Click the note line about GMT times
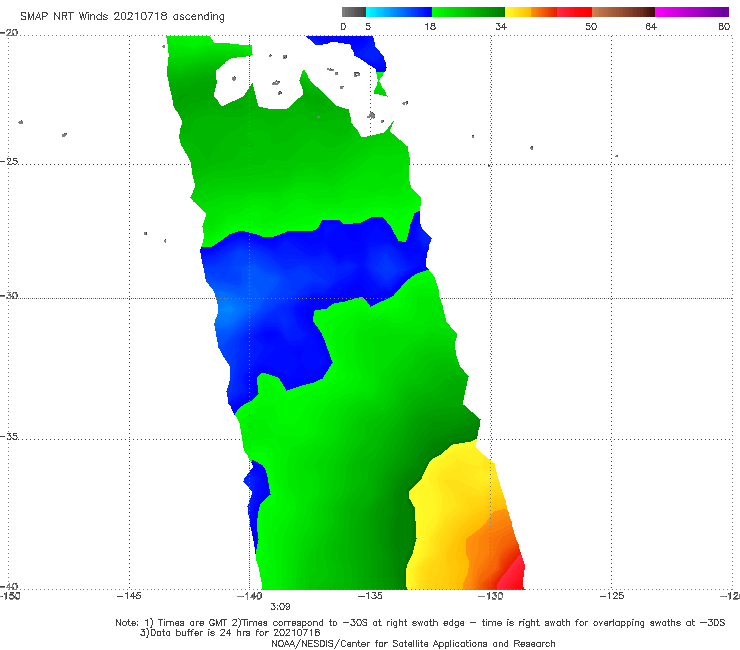The width and height of the screenshot is (740, 650). pos(420,623)
